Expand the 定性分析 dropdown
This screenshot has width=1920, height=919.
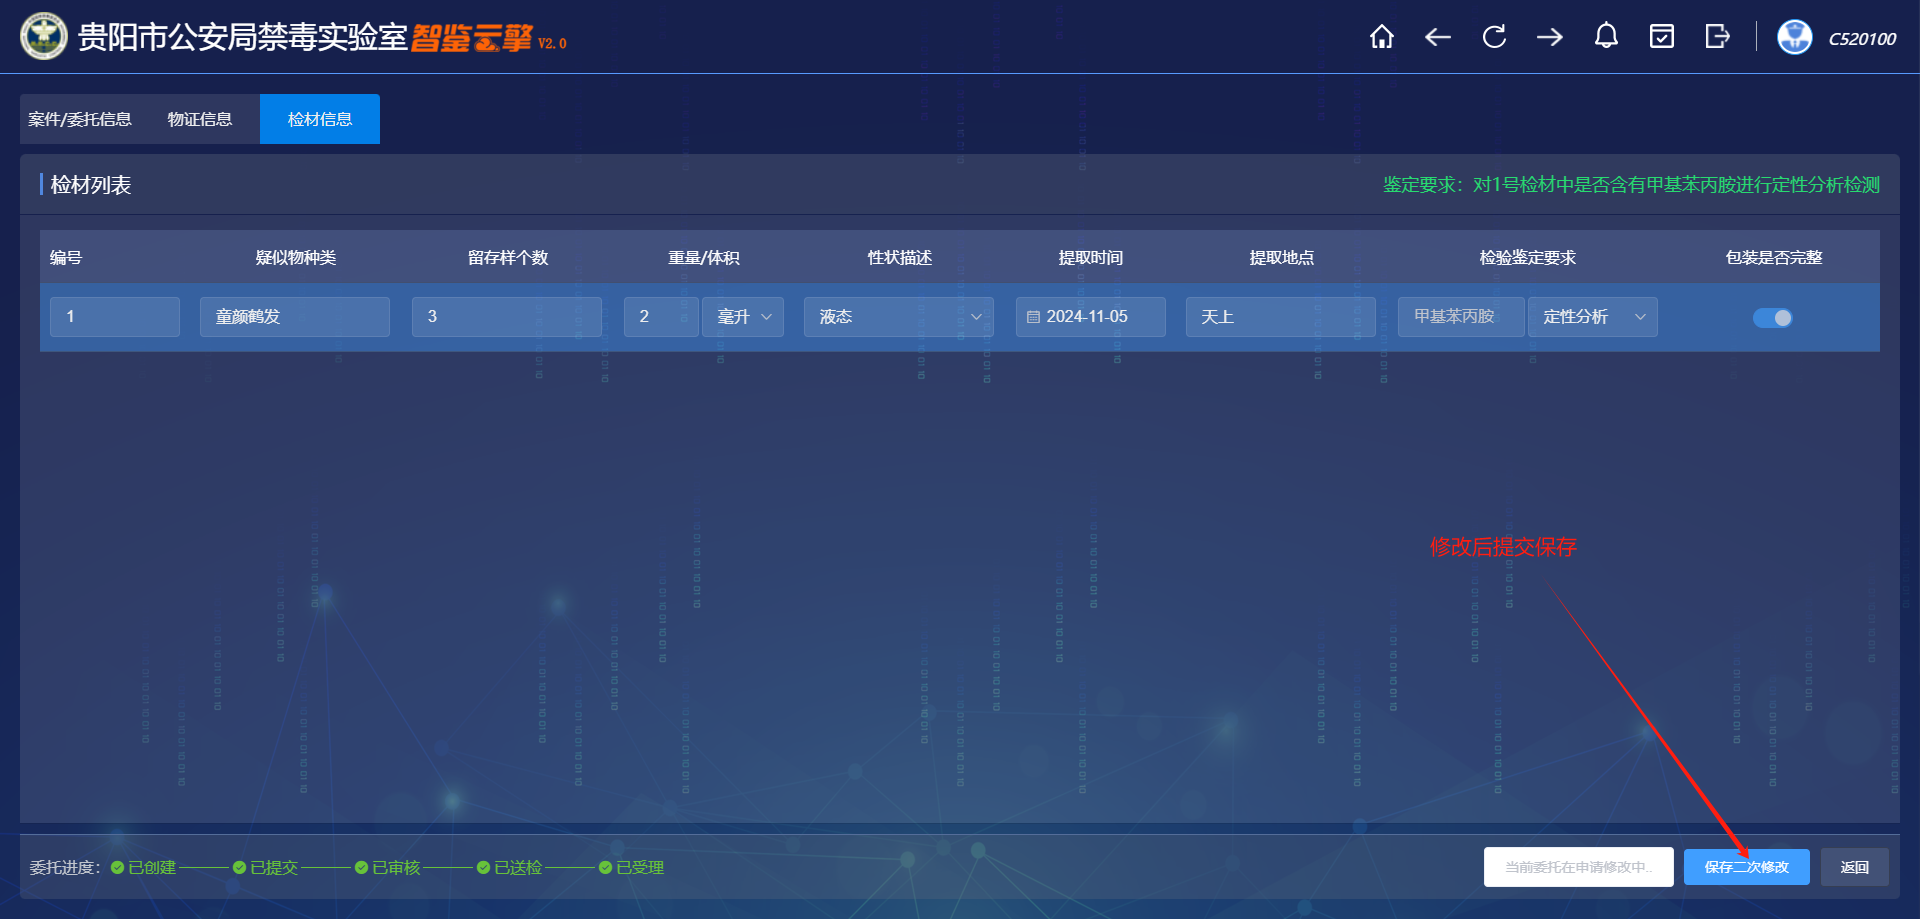[x=1592, y=317]
